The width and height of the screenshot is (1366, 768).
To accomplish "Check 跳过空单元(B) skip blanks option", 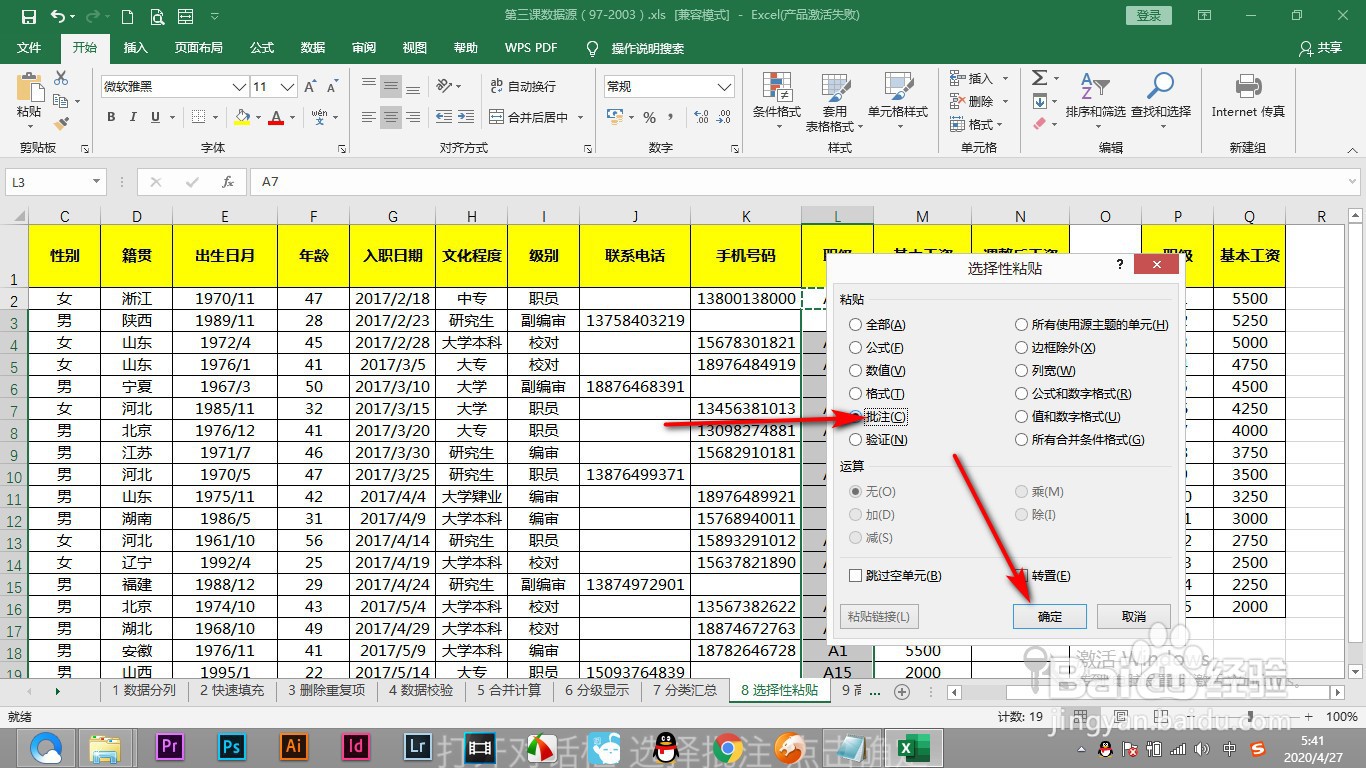I will coord(856,575).
